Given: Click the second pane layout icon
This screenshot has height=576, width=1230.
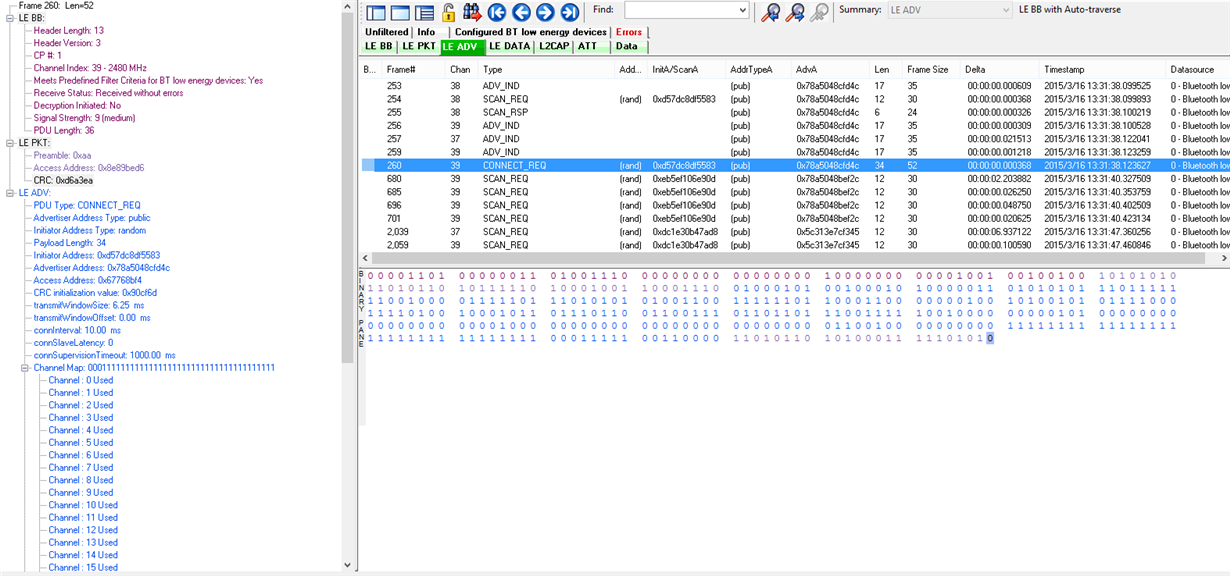Looking at the screenshot, I should pos(400,12).
